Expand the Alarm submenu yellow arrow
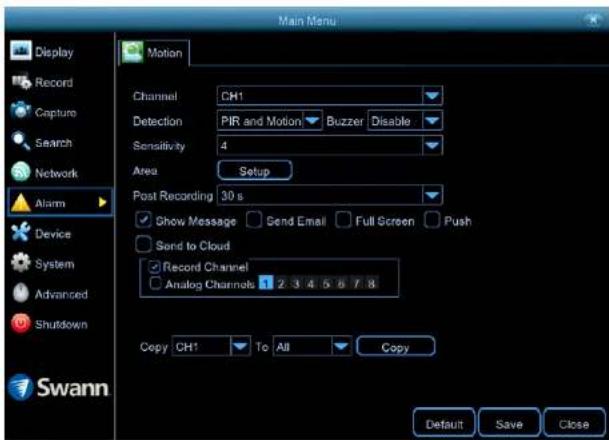 [102, 202]
